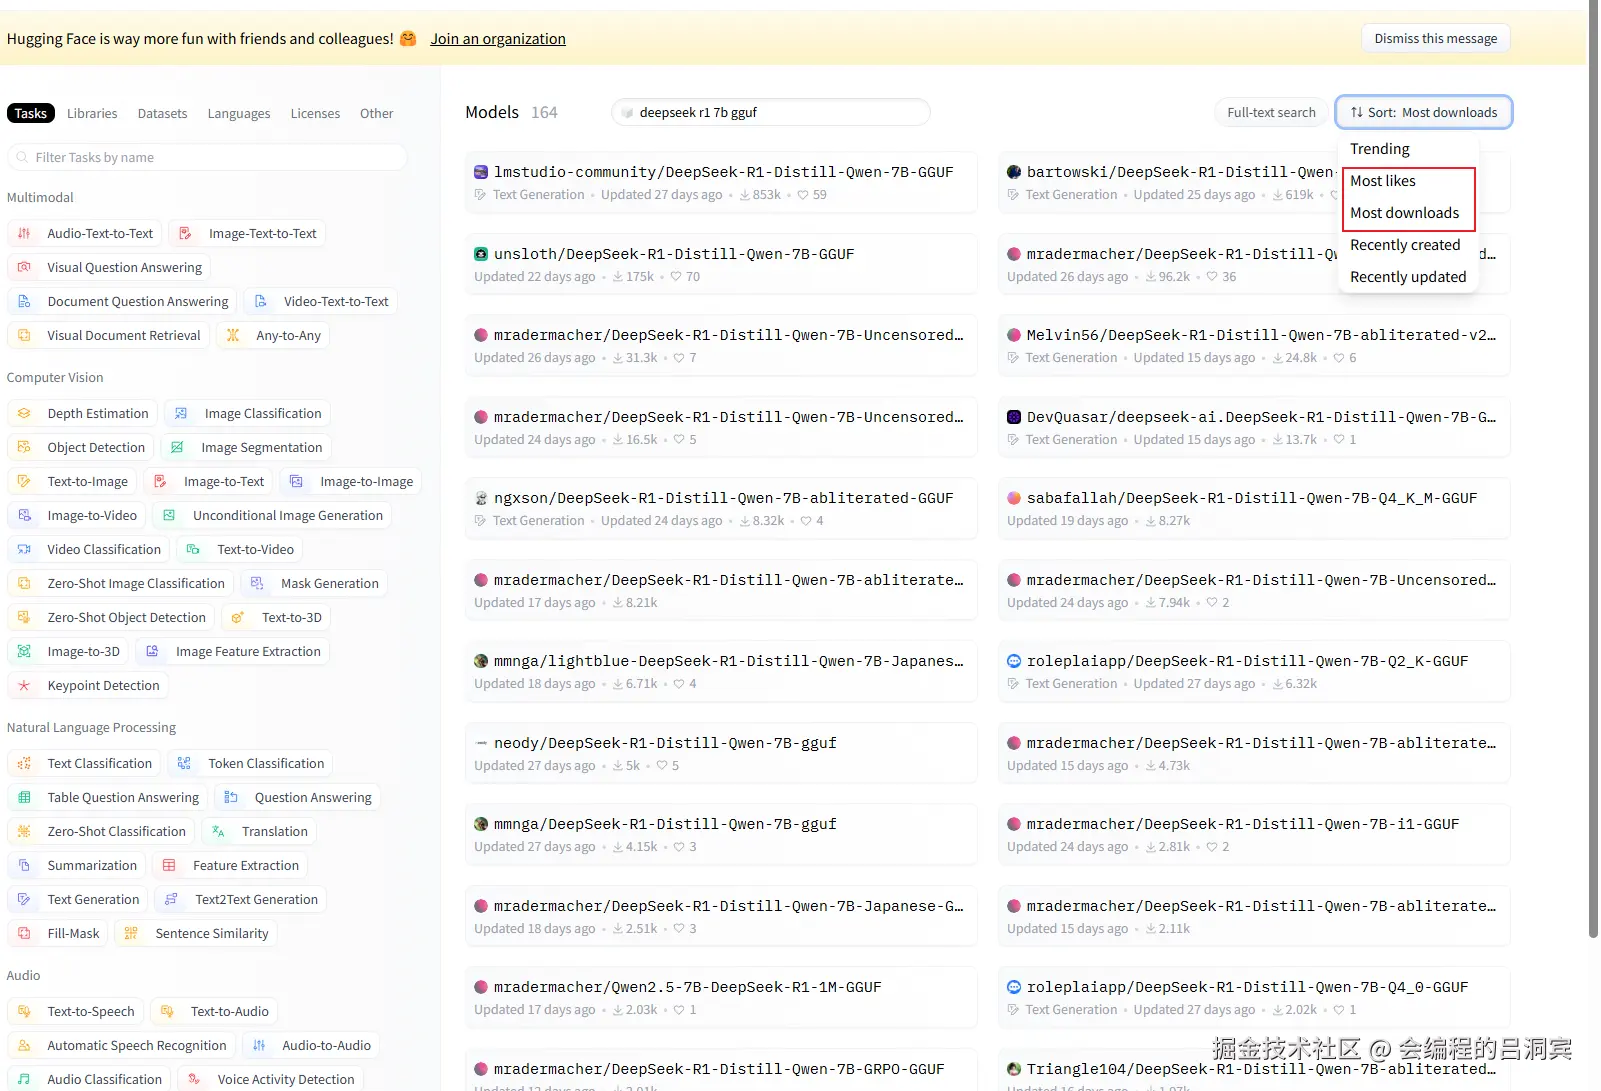The height and width of the screenshot is (1091, 1601).
Task: Click the Image Classification task icon
Action: tap(181, 414)
